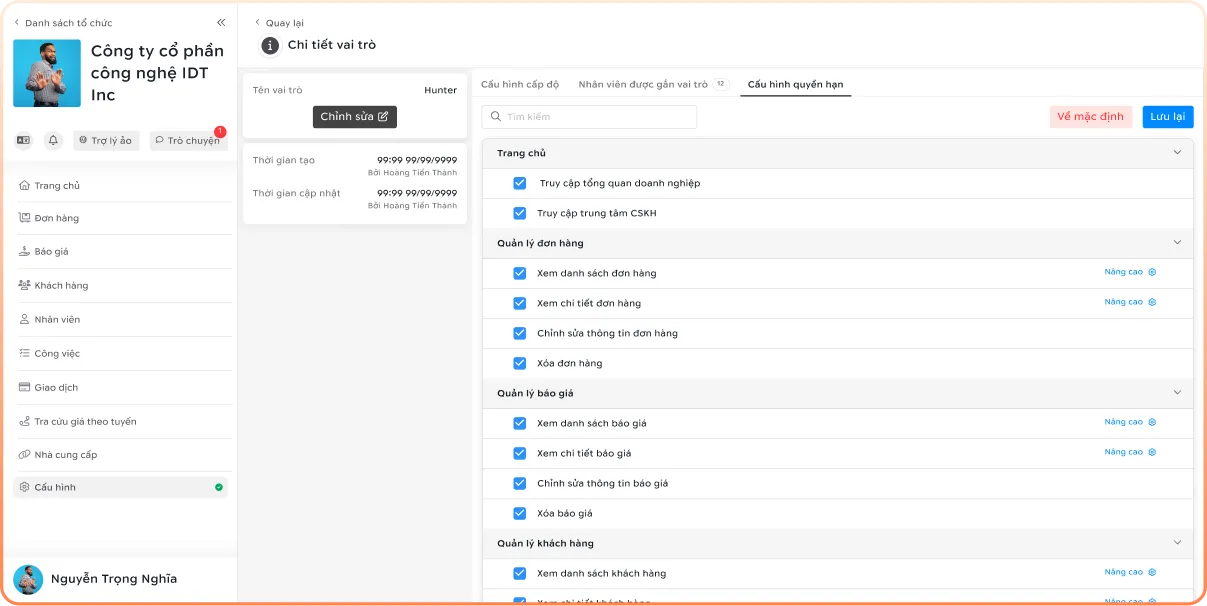
Task: Open the notification bell icon
Action: 53,141
